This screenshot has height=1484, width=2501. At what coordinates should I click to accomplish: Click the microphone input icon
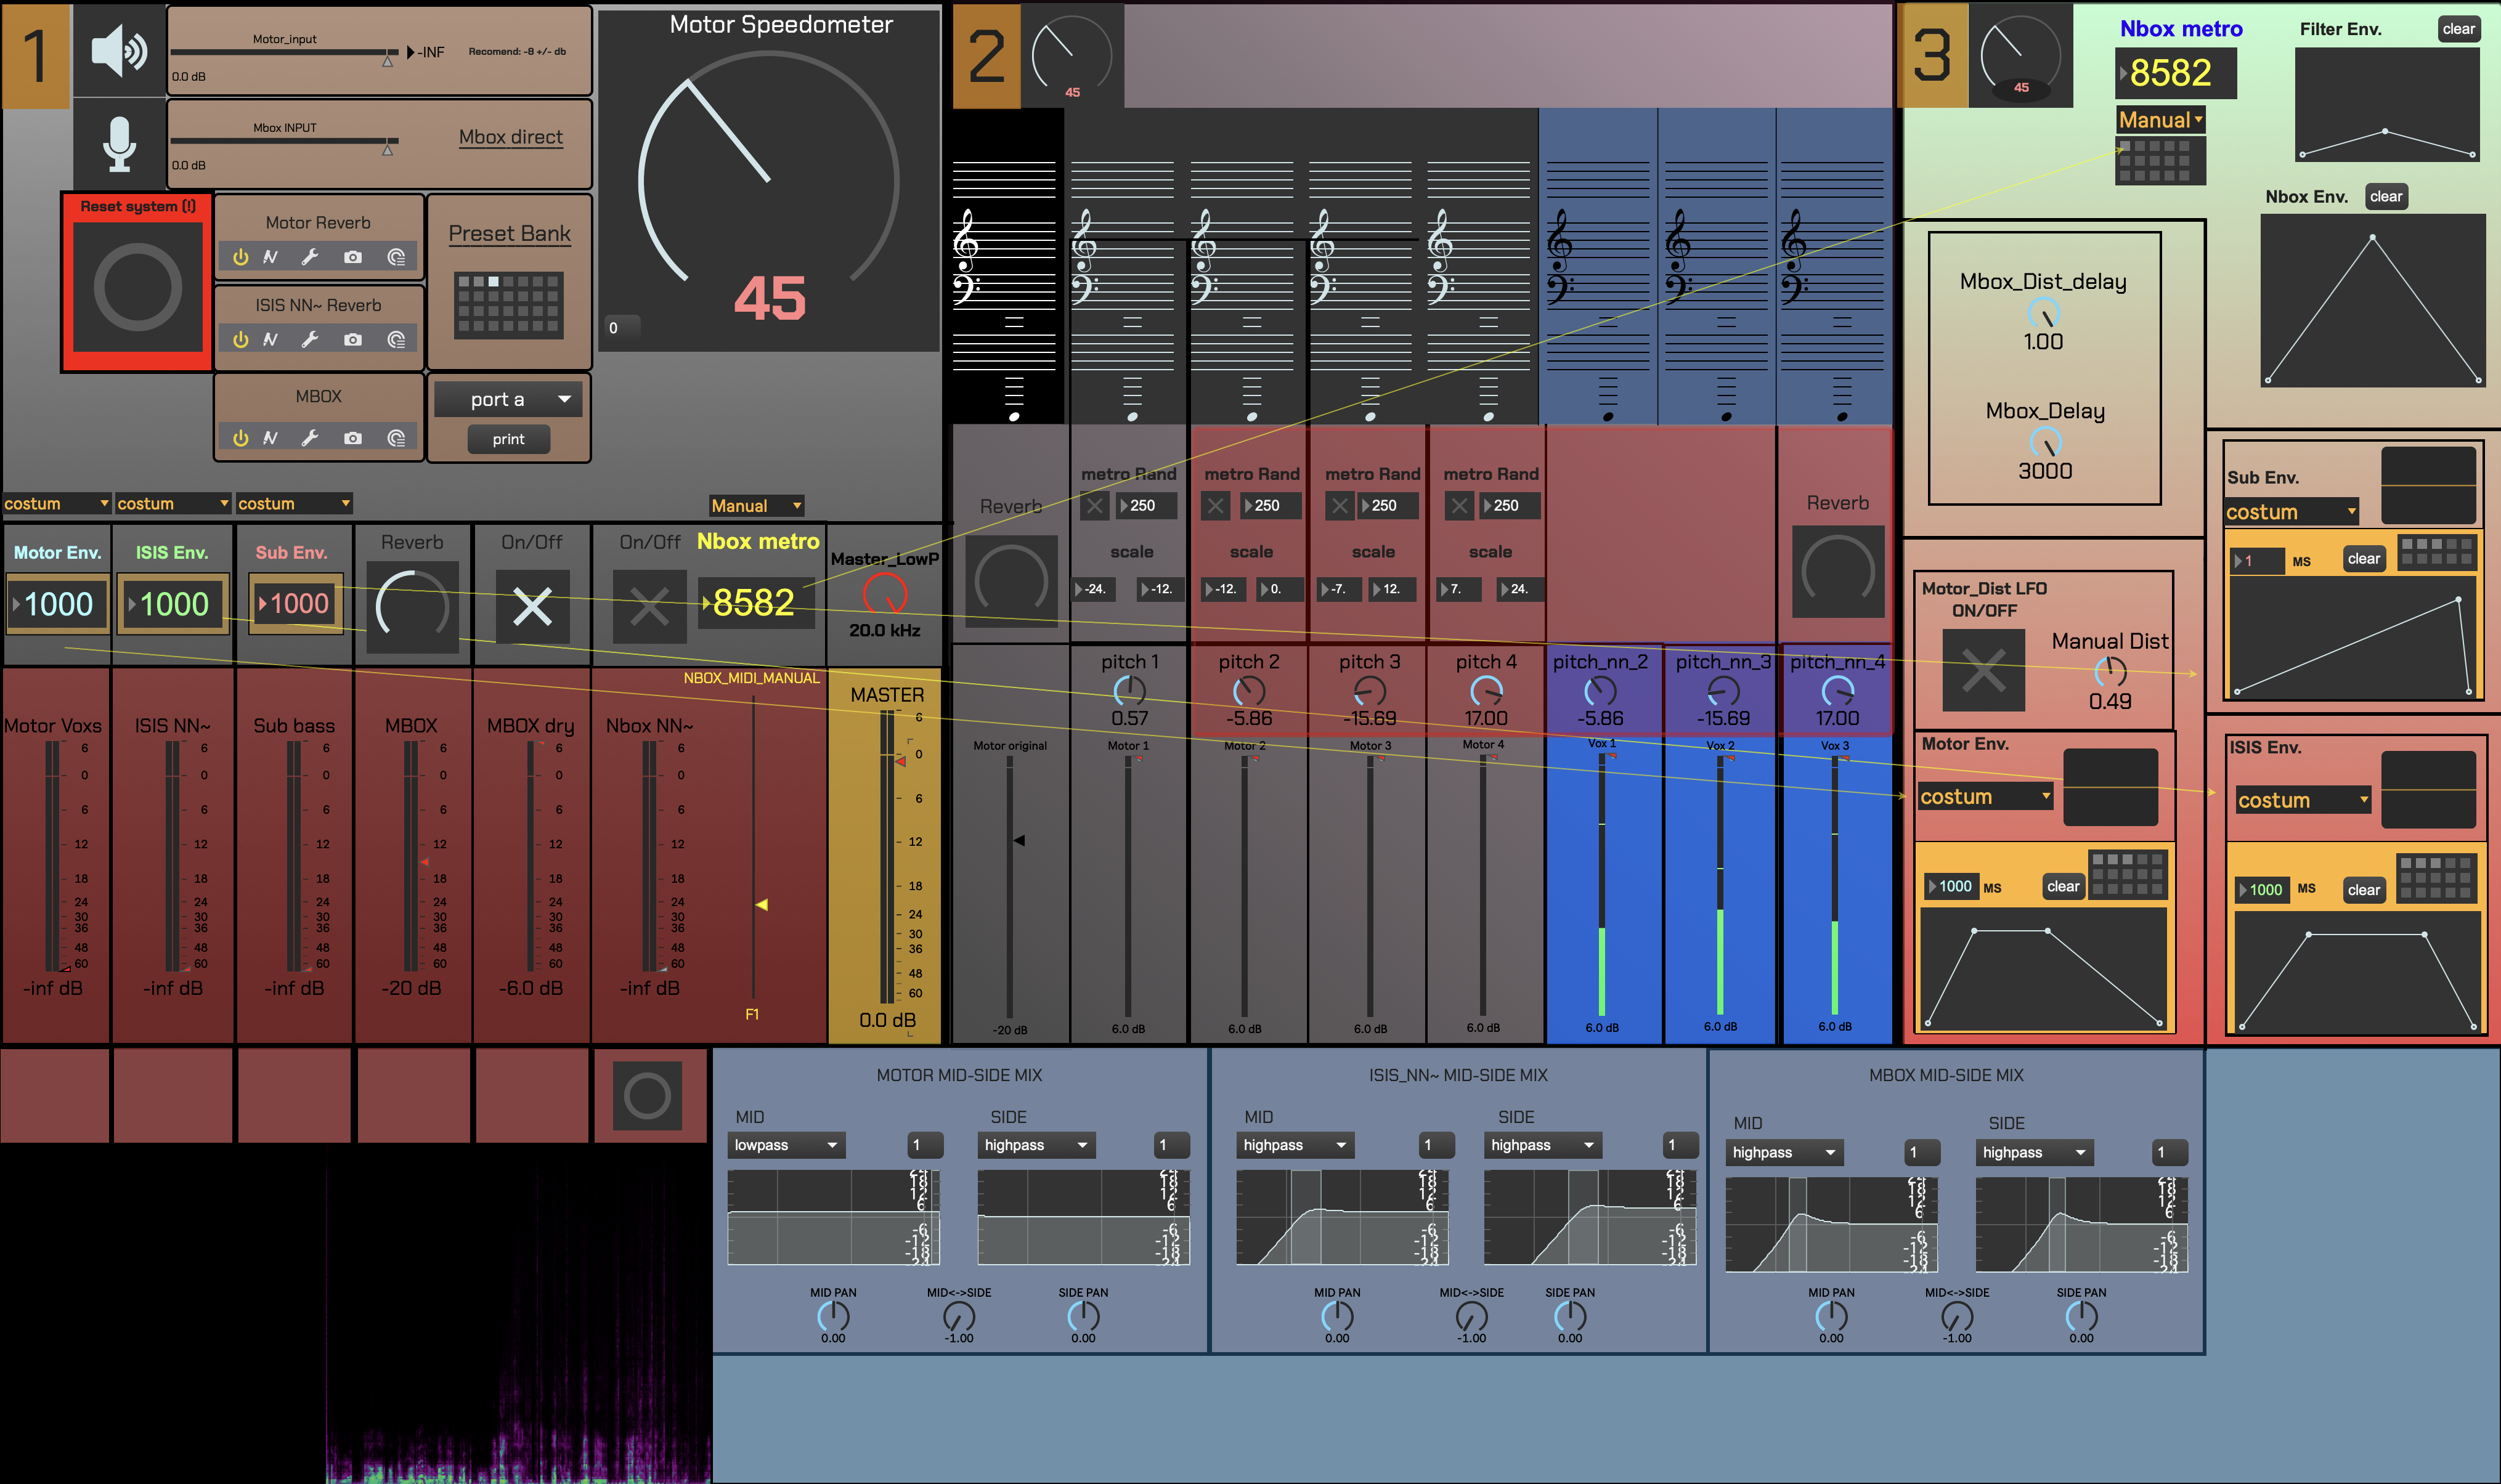point(119,143)
